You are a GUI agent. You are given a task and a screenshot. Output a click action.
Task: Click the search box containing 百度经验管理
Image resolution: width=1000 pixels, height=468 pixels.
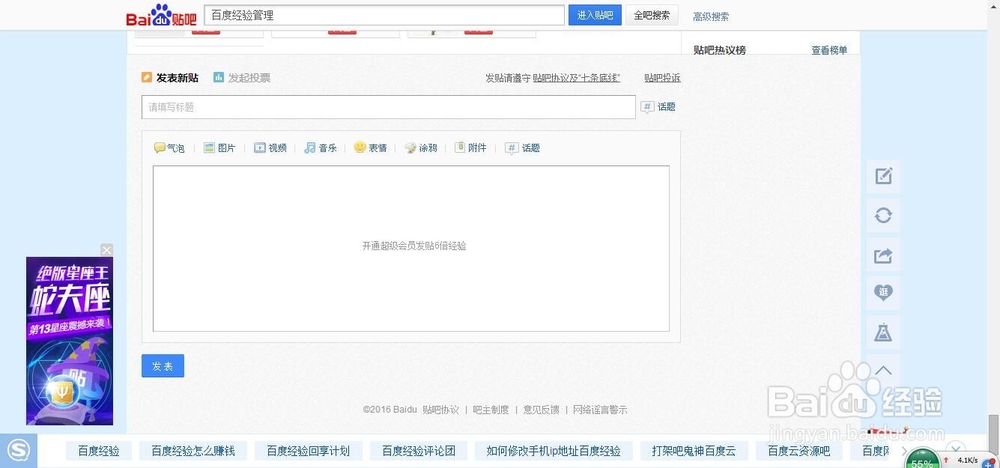(384, 15)
